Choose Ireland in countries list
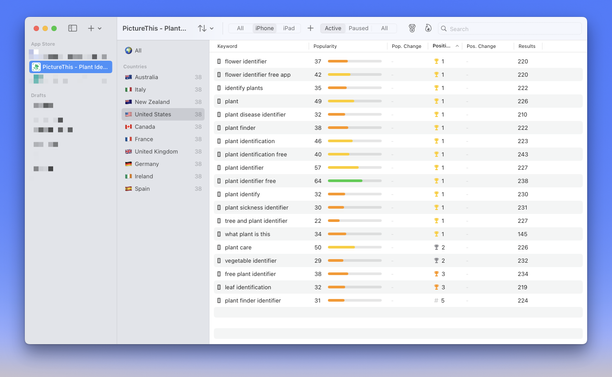This screenshot has height=377, width=612. [163, 176]
